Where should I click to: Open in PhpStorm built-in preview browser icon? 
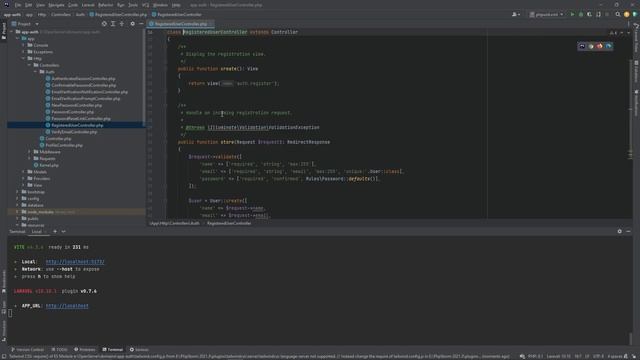pyautogui.click(x=582, y=46)
